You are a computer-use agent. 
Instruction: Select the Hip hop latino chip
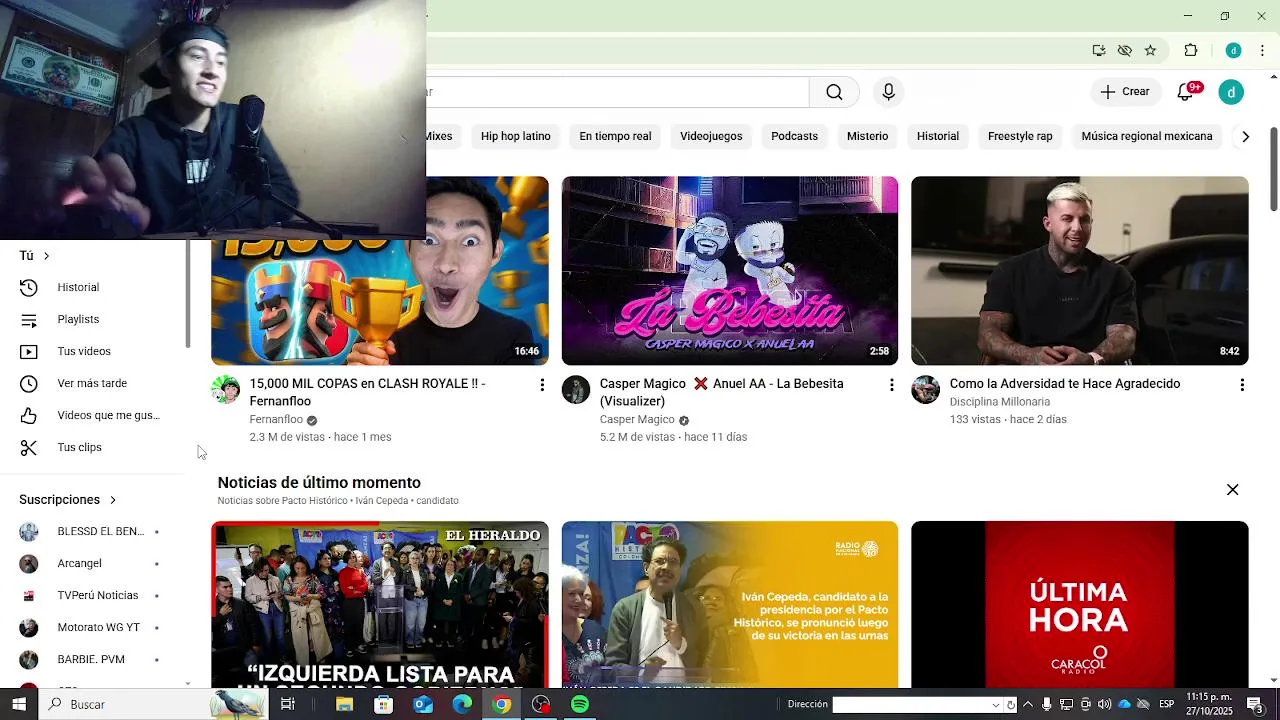tap(516, 136)
